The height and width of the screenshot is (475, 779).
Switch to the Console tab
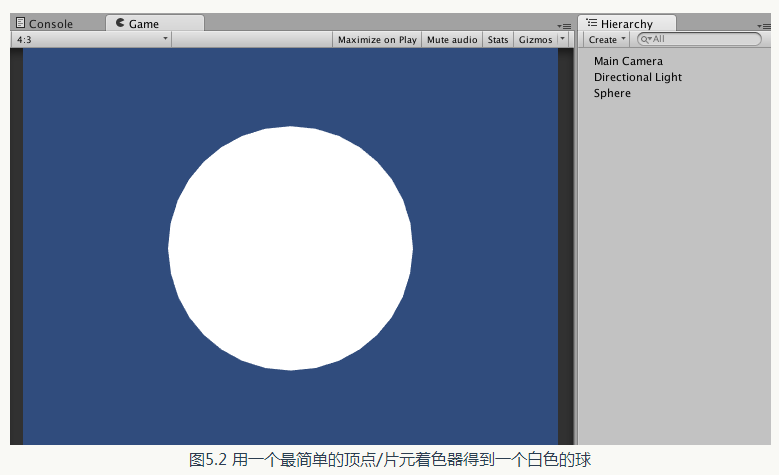[x=45, y=23]
